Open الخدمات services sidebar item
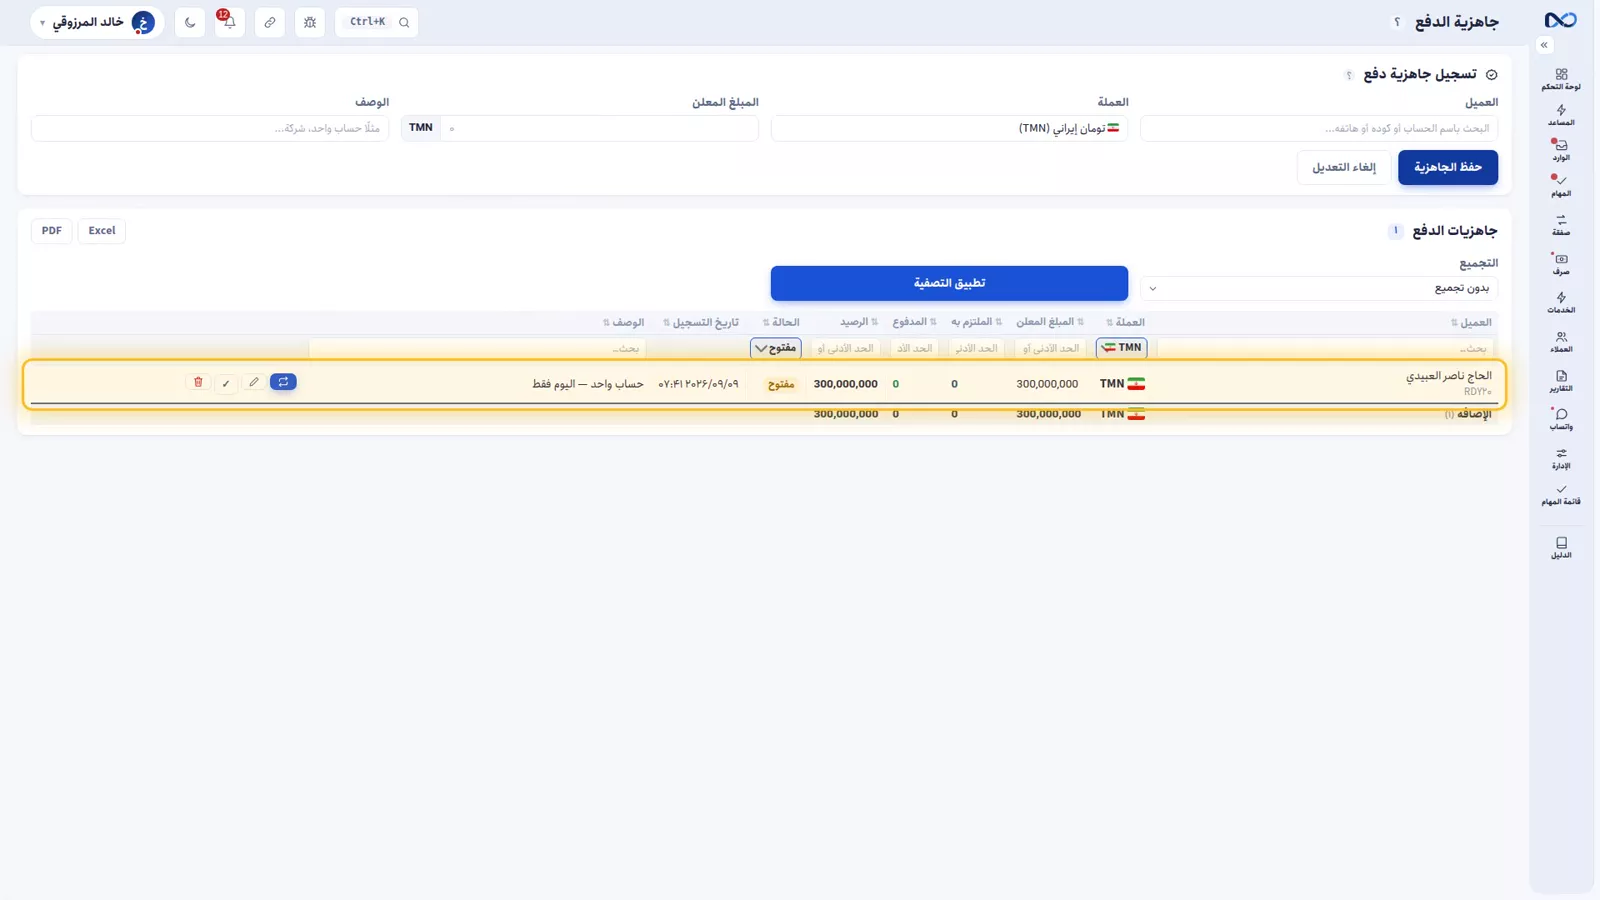1600x900 pixels. tap(1561, 303)
